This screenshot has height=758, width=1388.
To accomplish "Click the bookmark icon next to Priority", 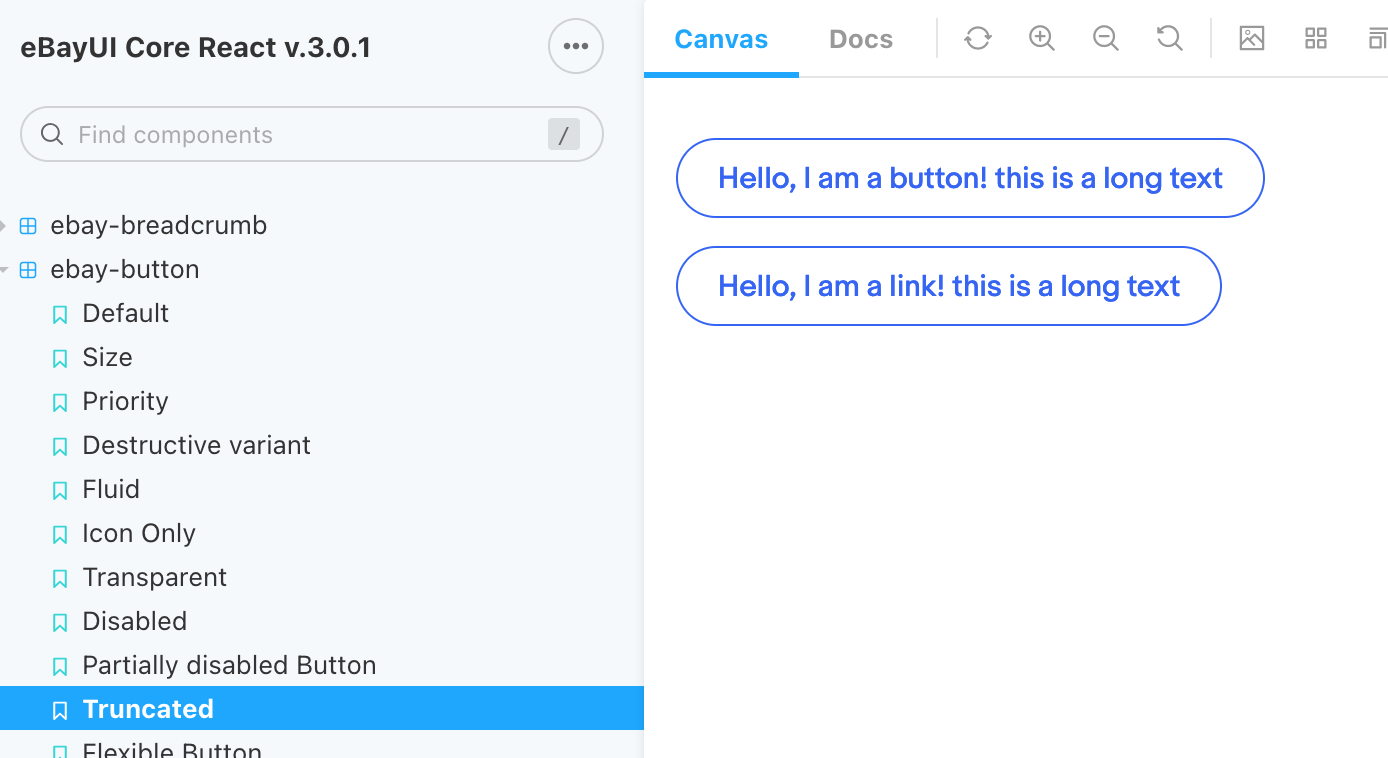I will (60, 402).
